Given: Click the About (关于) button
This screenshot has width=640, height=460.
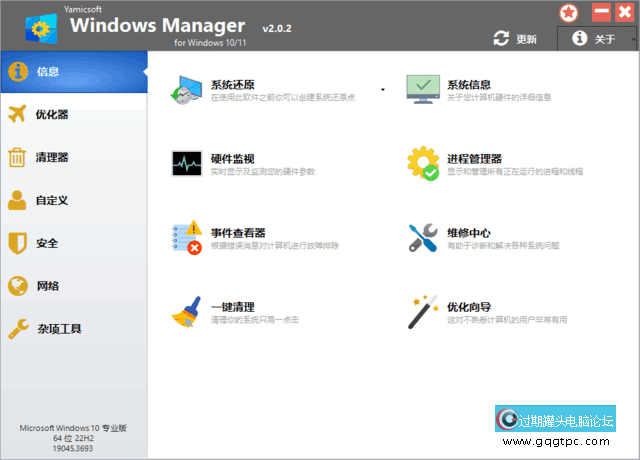Looking at the screenshot, I should (x=594, y=39).
